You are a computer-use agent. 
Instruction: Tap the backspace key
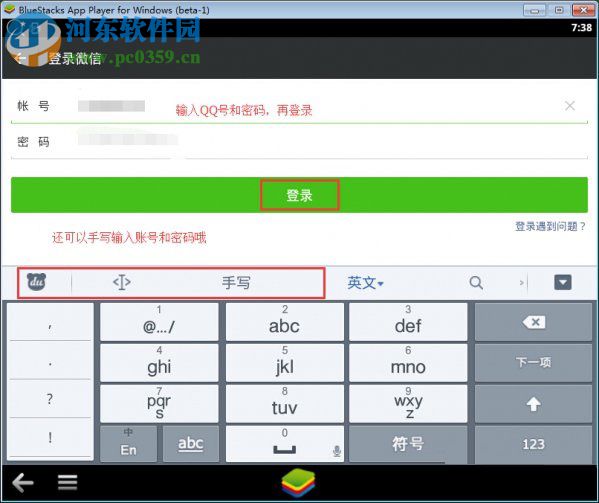coord(533,322)
